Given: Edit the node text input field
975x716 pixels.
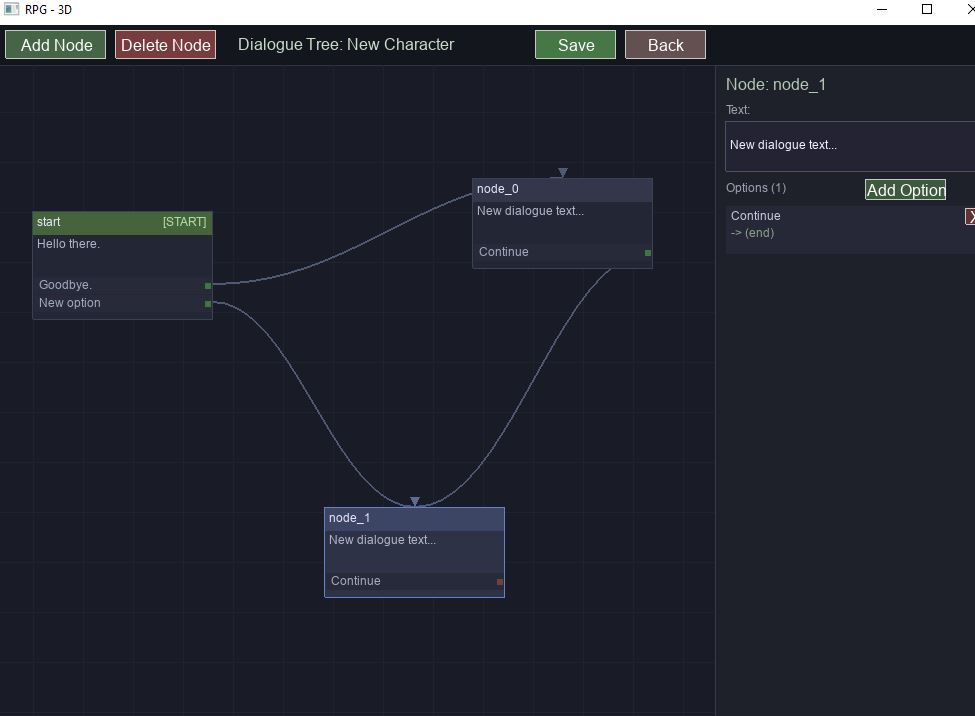Looking at the screenshot, I should pos(850,146).
